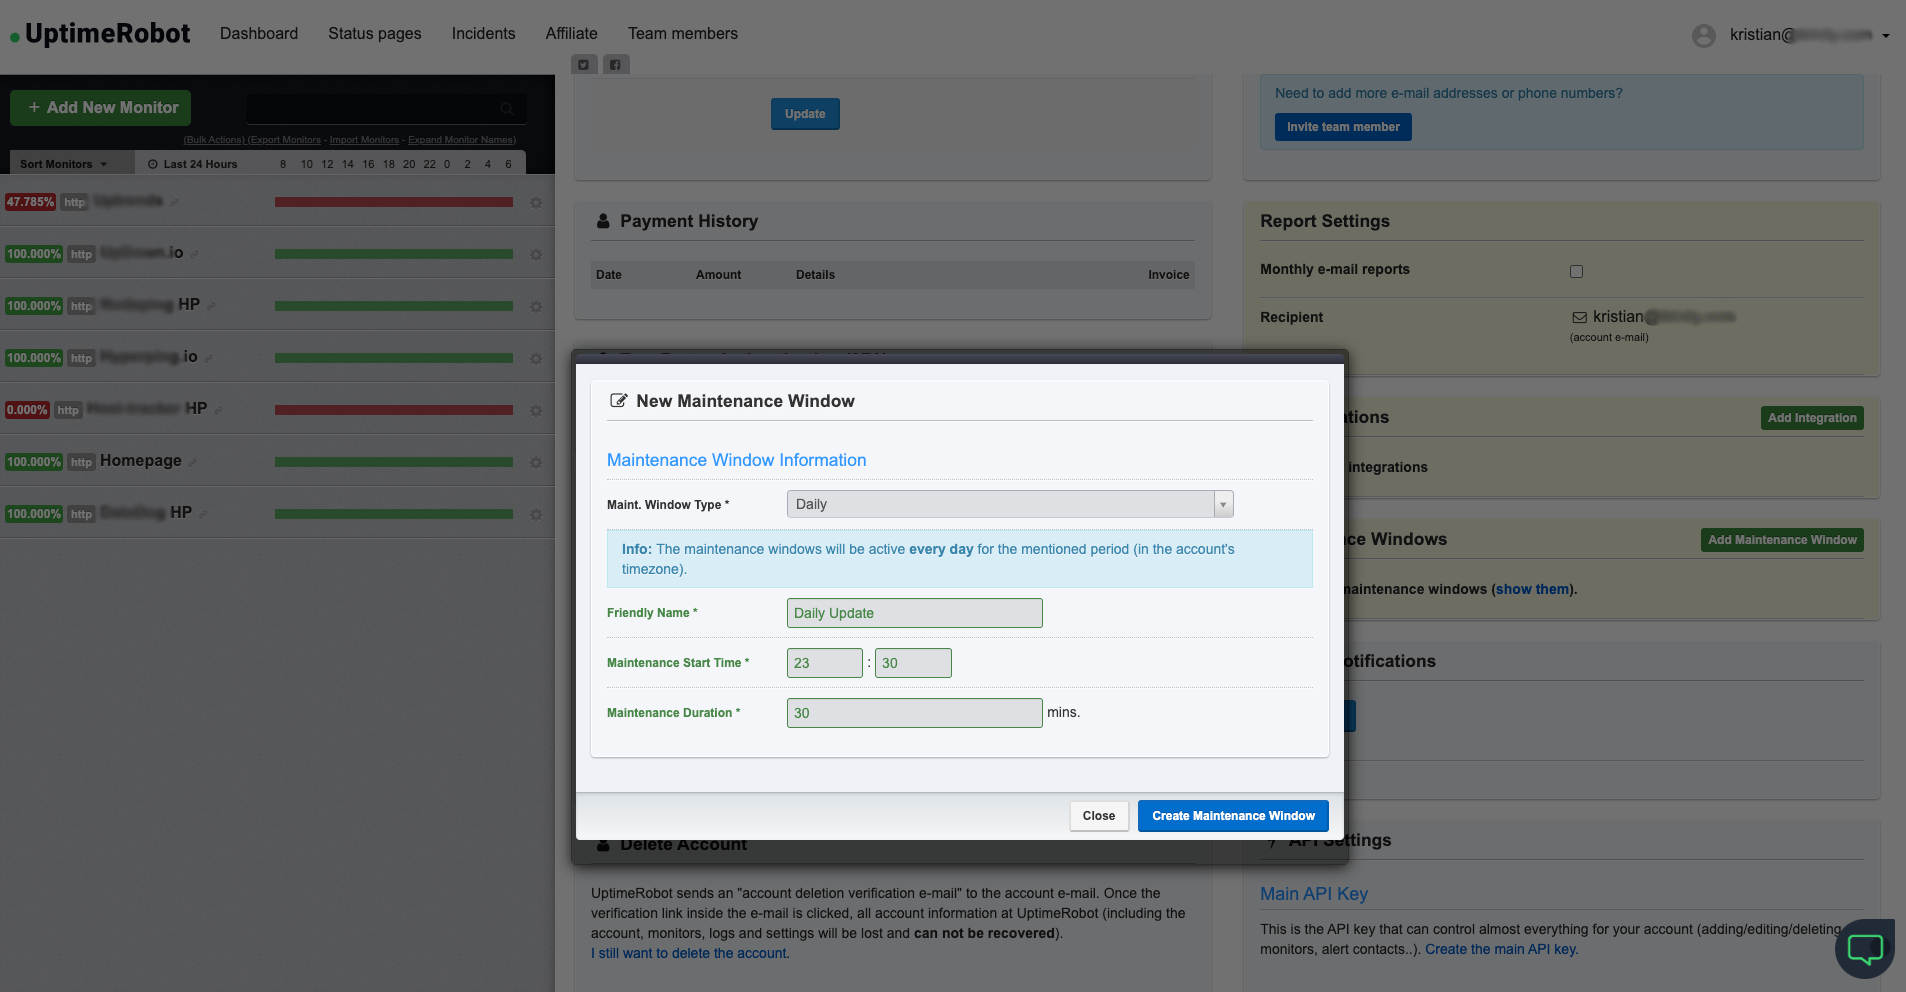Click the Add Integration button
The height and width of the screenshot is (992, 1906).
click(1812, 418)
